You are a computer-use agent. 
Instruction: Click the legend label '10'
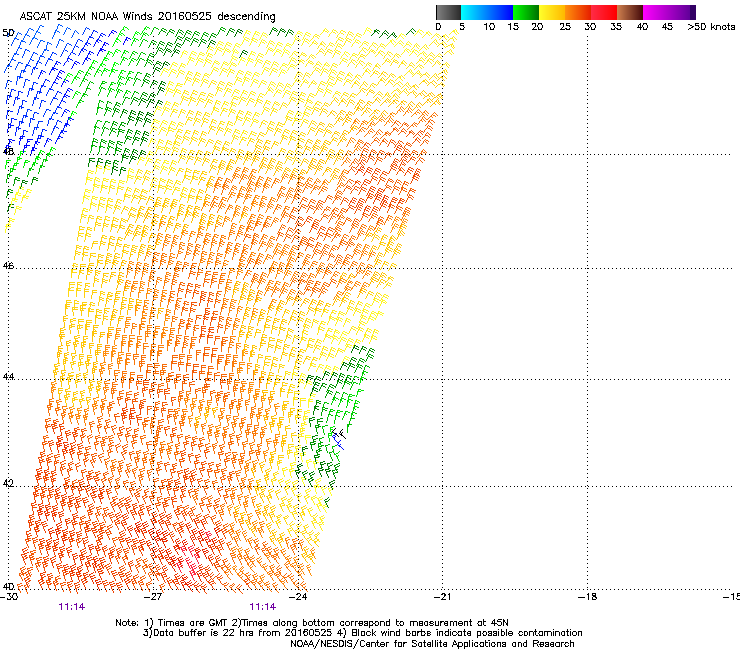pos(489,27)
